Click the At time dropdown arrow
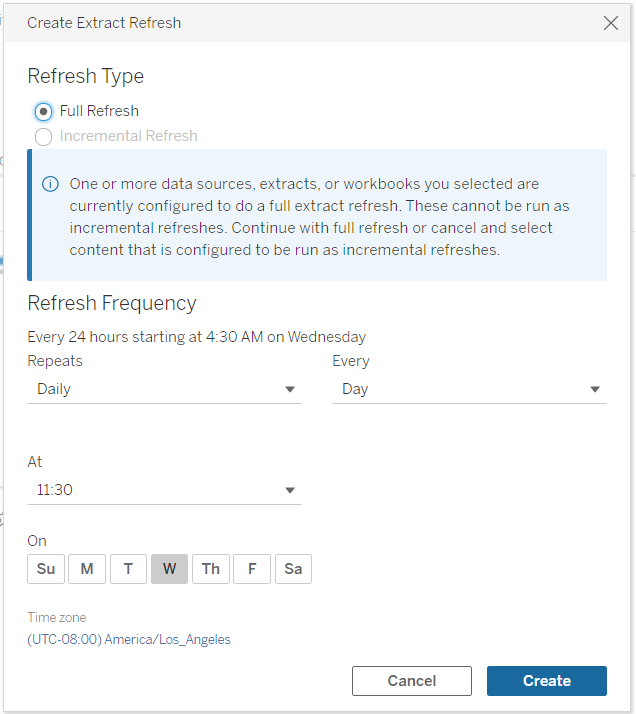This screenshot has width=636, height=714. click(x=290, y=491)
